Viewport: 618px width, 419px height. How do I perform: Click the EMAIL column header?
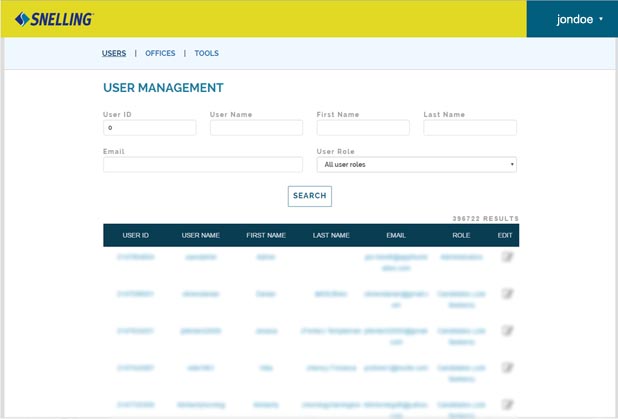396,235
